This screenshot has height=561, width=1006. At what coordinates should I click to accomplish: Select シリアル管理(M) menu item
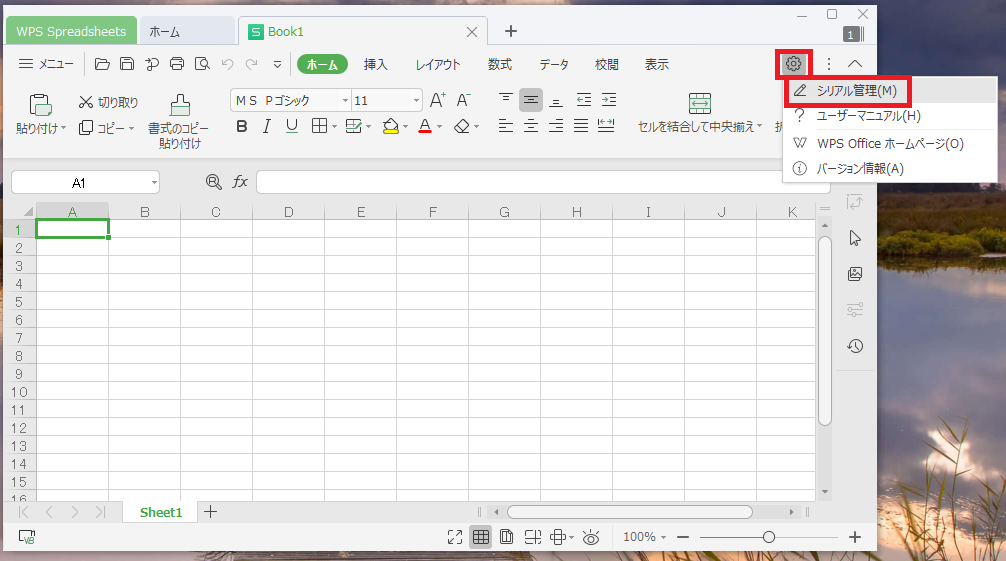pos(856,91)
